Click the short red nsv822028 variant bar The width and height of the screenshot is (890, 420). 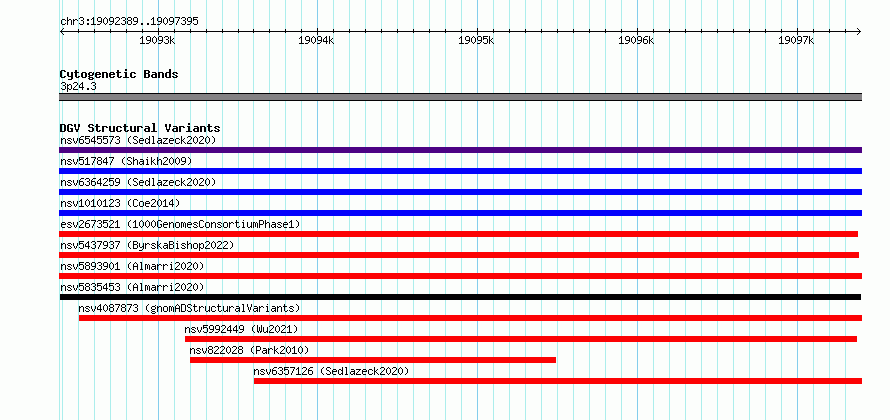(x=373, y=360)
